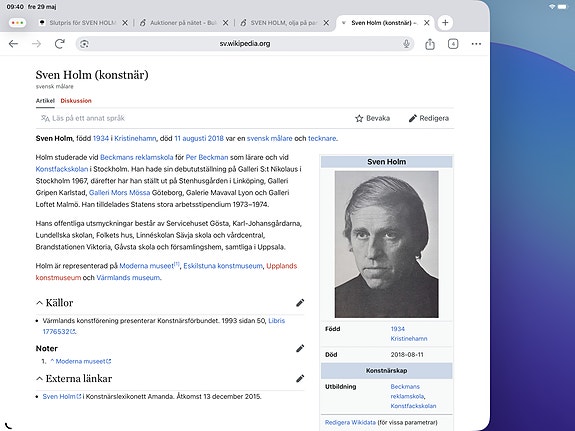Screen dimensions: 575x431
Task: Follow the Beckmans reklamskola link in text
Action: tap(136, 157)
